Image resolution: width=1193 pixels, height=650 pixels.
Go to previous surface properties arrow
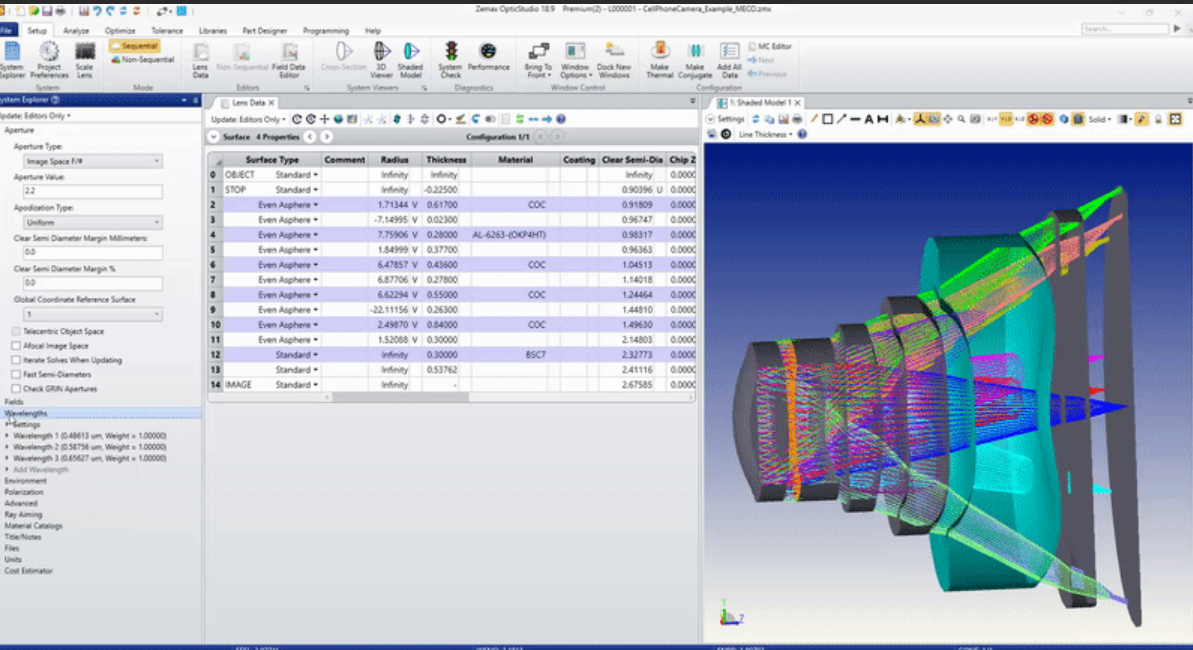[x=310, y=137]
